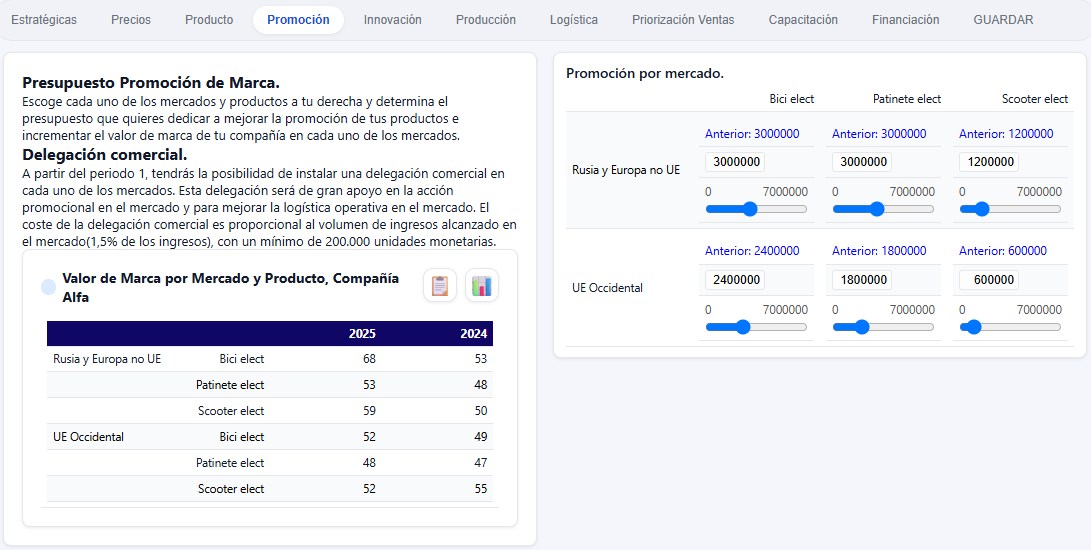Click UE Occidental Patinete field 1800000

tap(861, 280)
